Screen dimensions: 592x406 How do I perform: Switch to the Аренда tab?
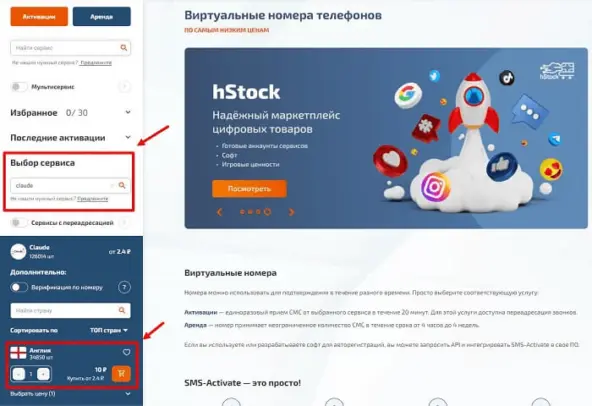pos(102,17)
